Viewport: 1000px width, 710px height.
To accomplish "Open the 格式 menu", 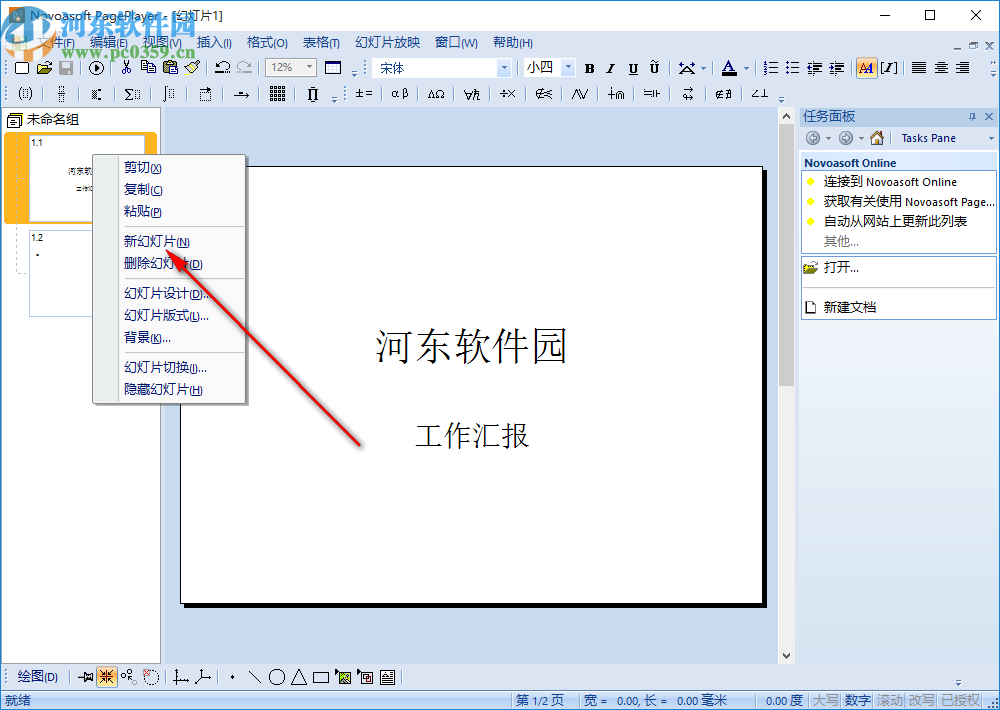I will [x=265, y=42].
